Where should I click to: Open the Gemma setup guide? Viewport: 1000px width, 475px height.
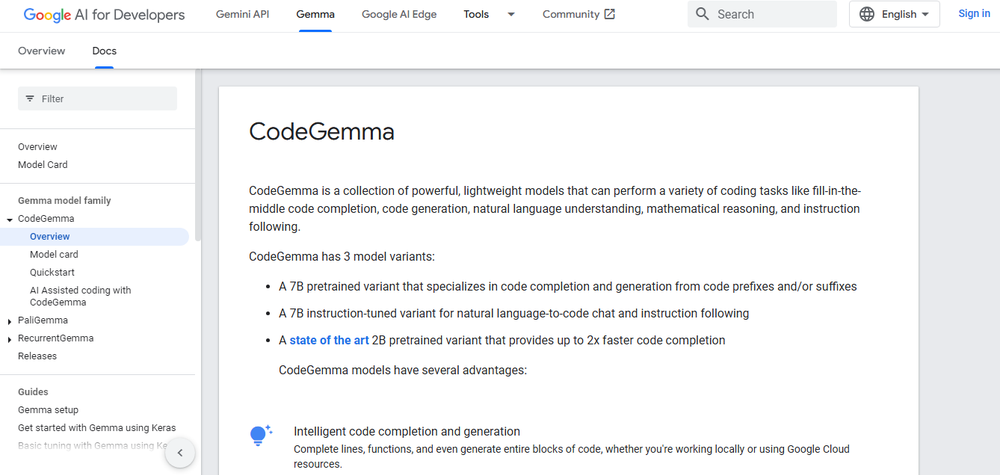48,410
